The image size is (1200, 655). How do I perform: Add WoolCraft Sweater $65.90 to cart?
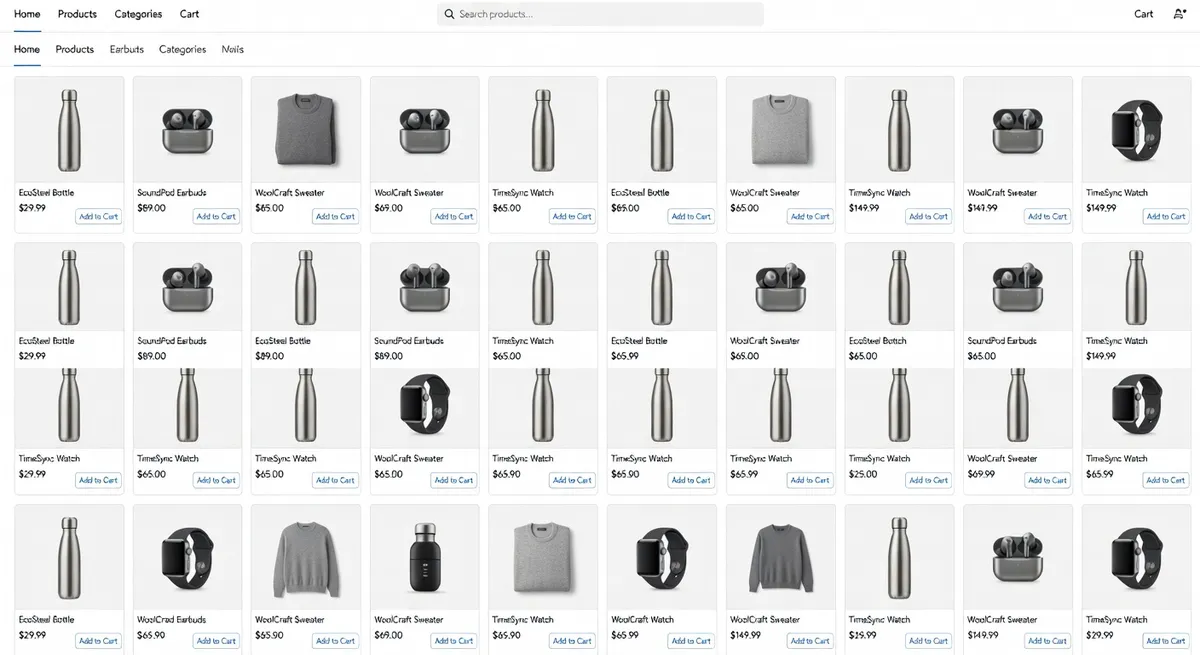335,641
